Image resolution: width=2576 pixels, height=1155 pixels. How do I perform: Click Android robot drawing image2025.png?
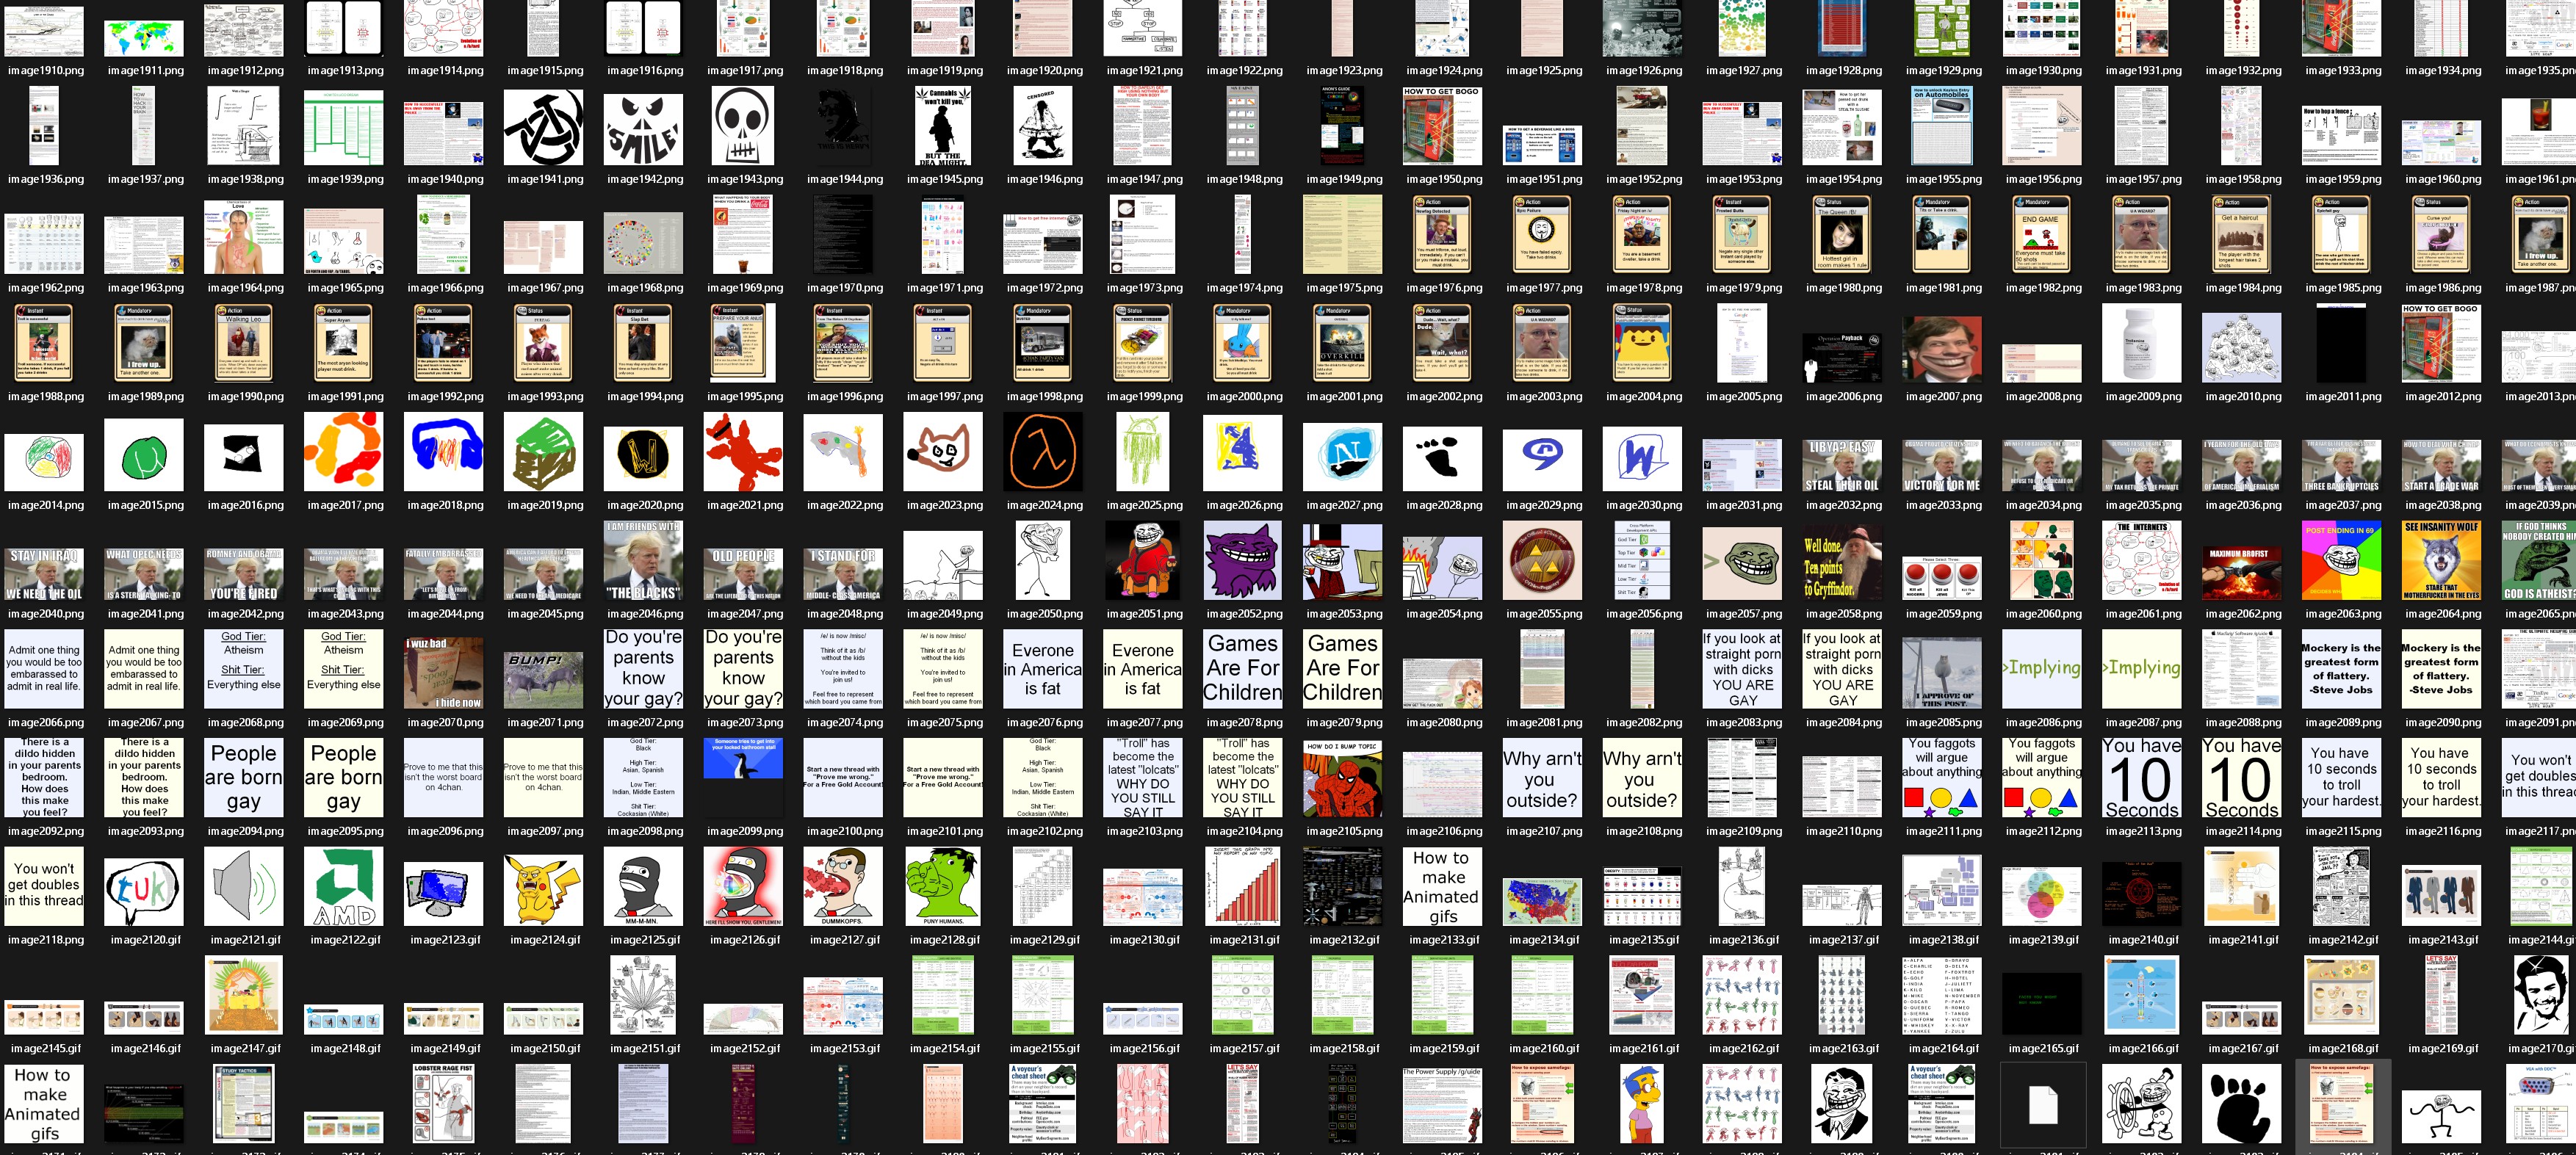(1142, 453)
